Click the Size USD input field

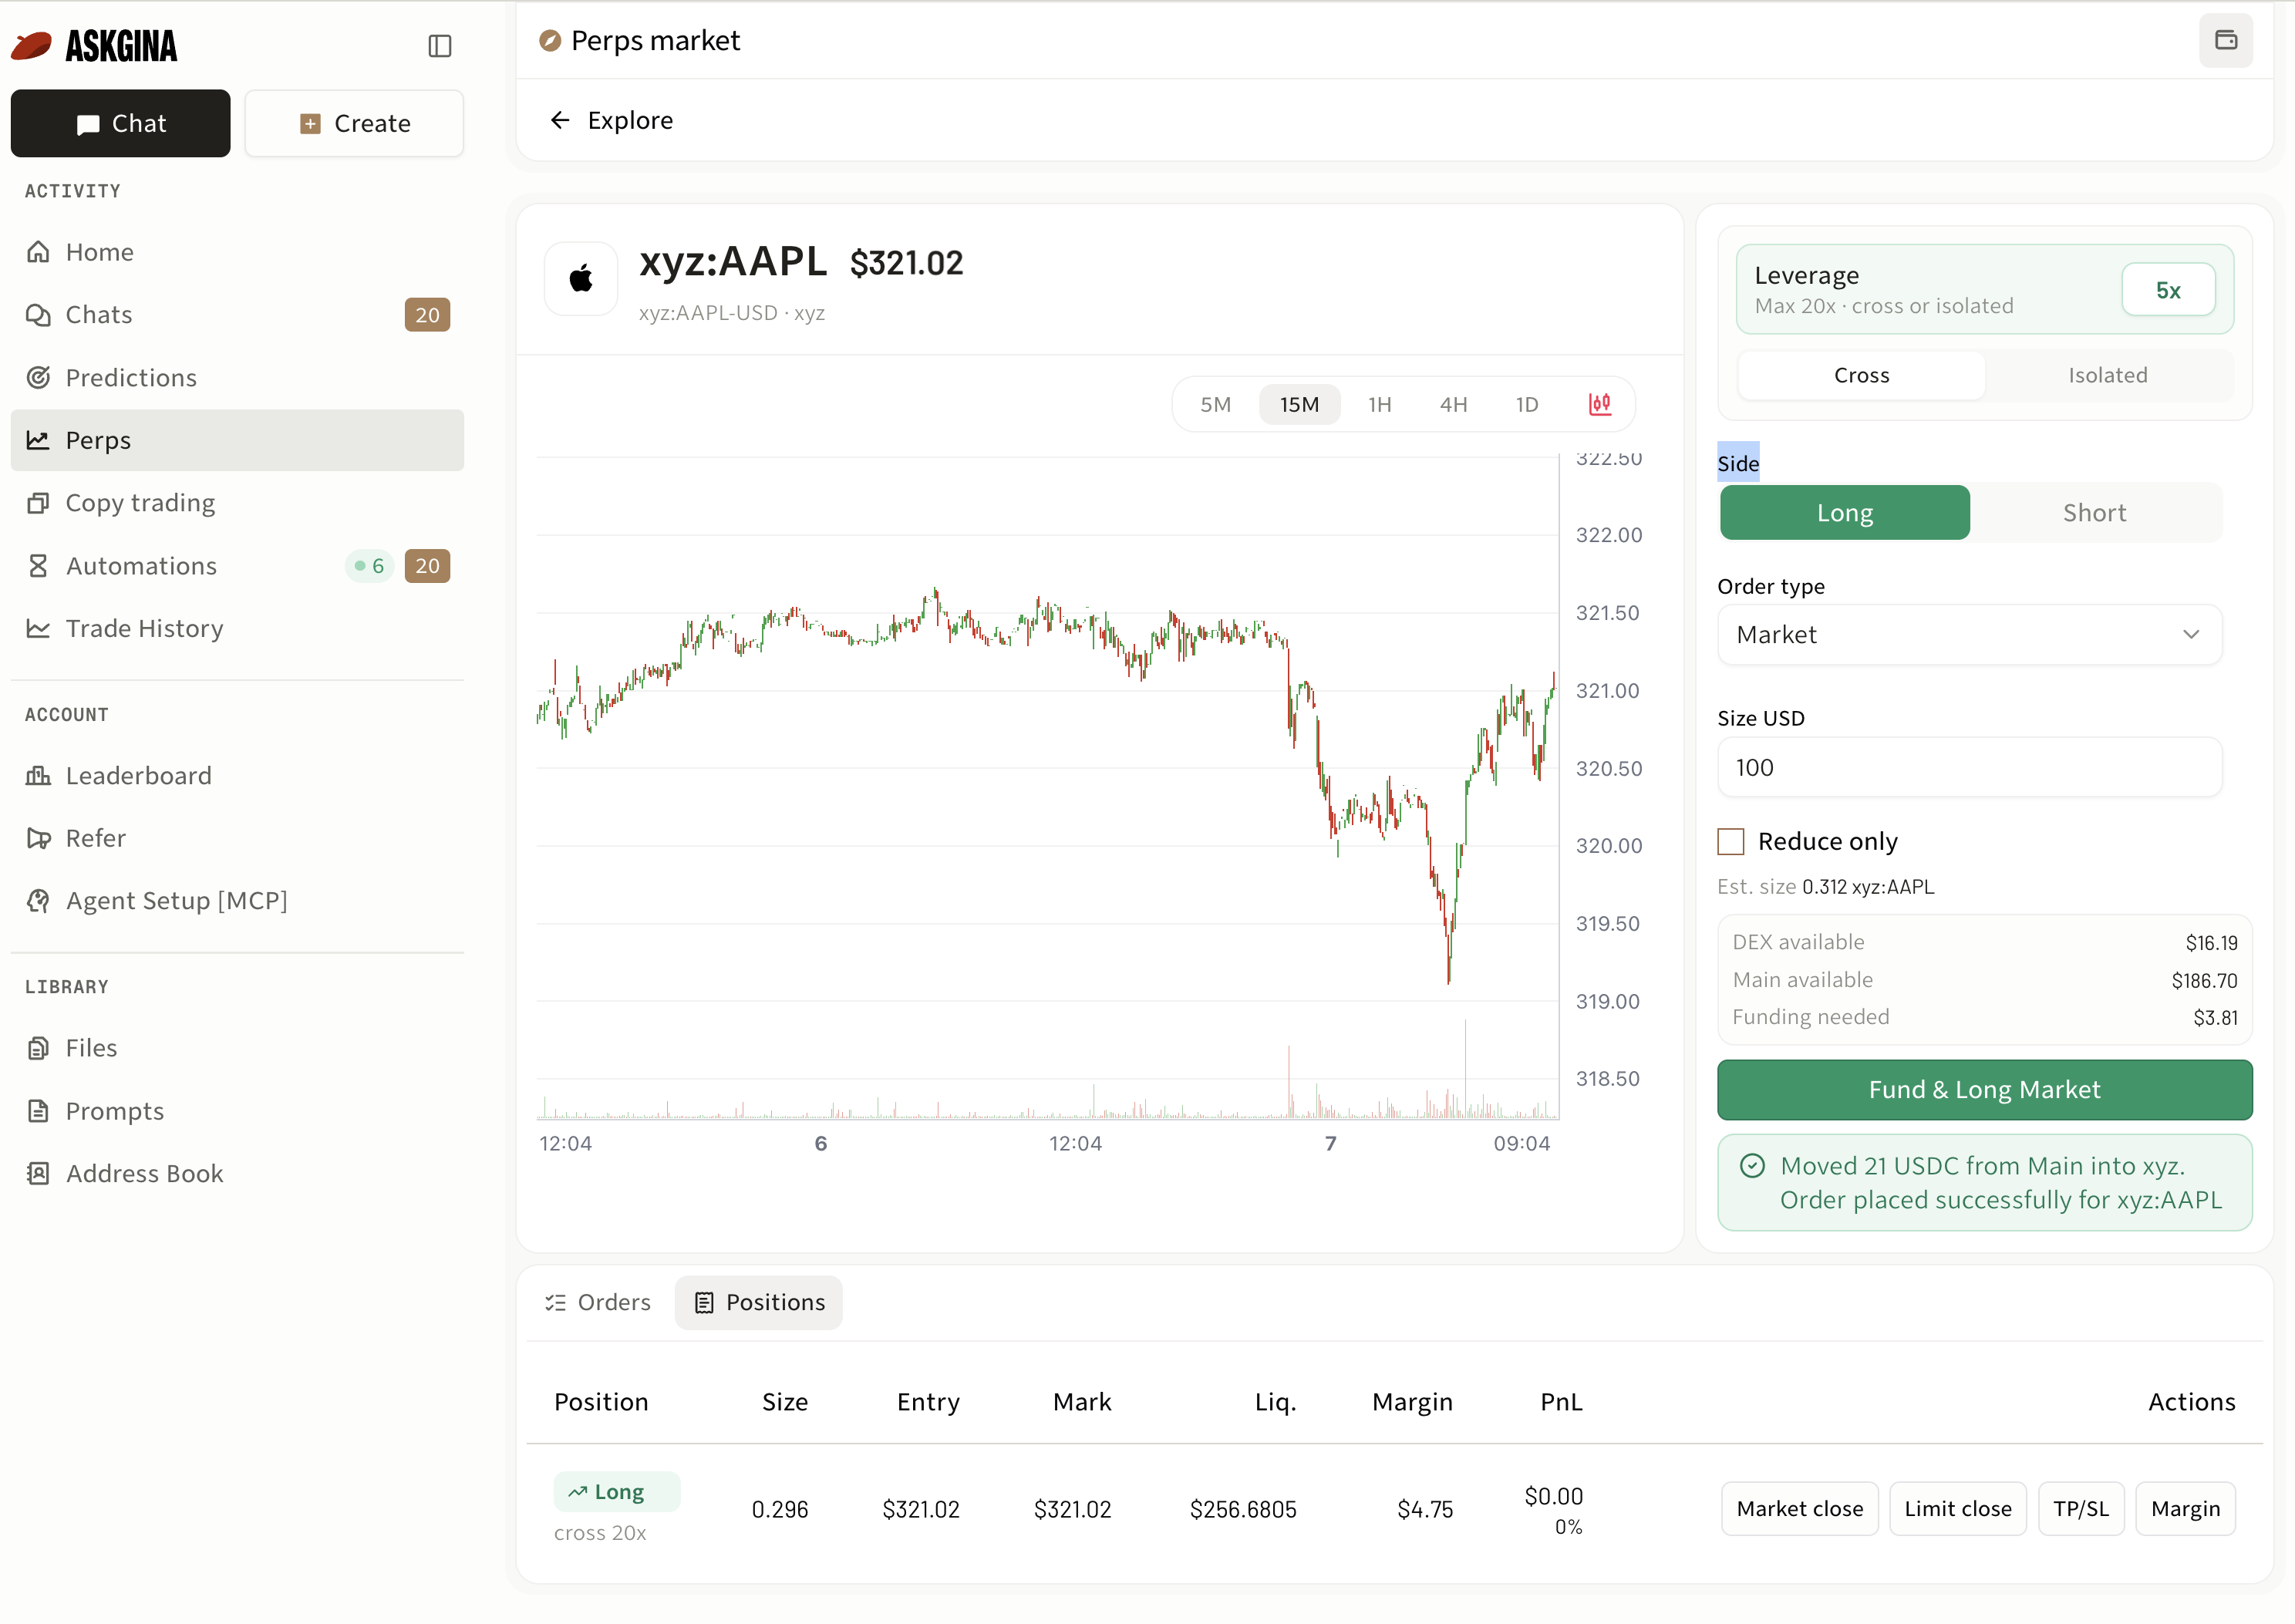coord(1969,768)
